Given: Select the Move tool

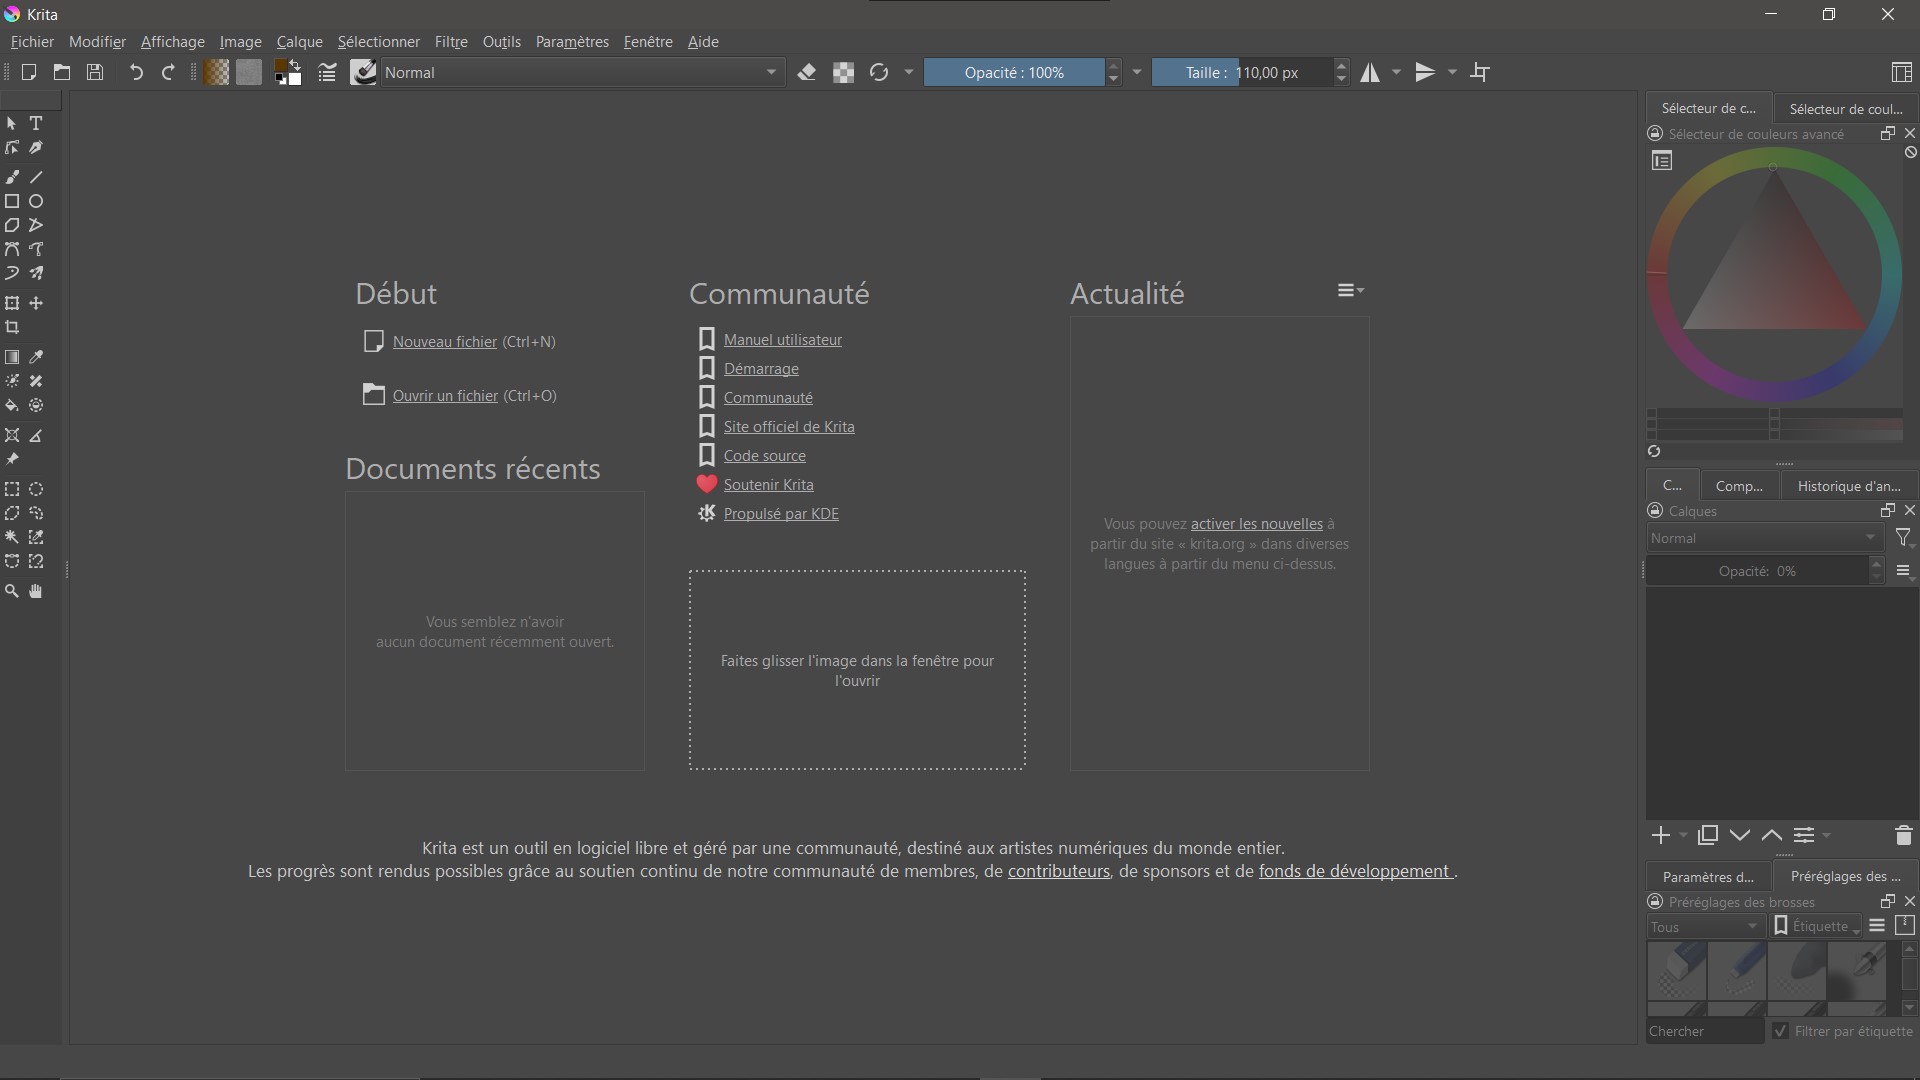Looking at the screenshot, I should 36,303.
